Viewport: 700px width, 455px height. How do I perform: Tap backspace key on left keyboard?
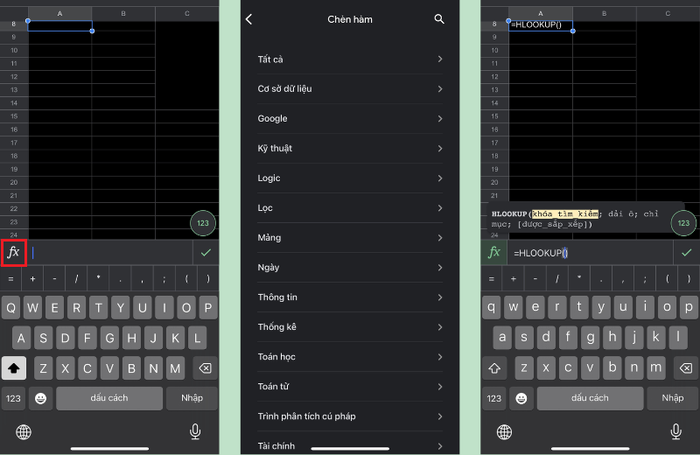coord(205,368)
